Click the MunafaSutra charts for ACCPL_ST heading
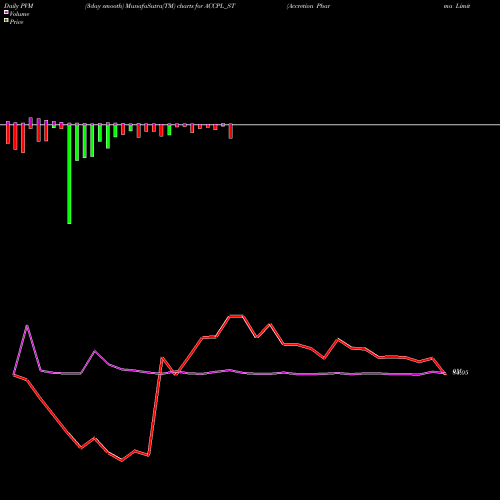This screenshot has height=500, width=500. [160, 6]
